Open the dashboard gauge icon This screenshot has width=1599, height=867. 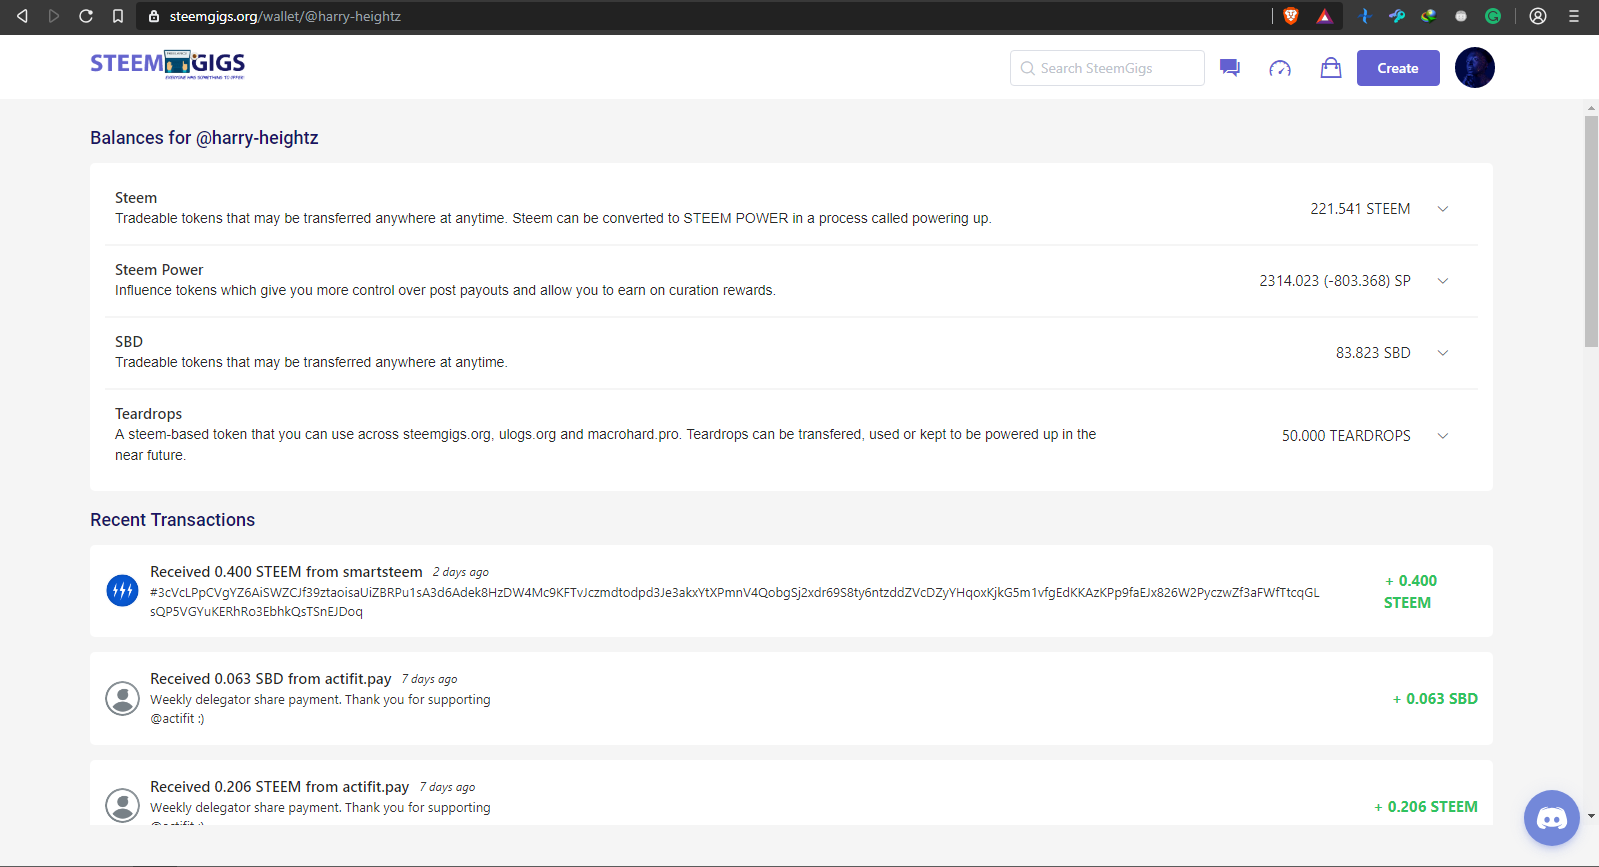(1280, 68)
